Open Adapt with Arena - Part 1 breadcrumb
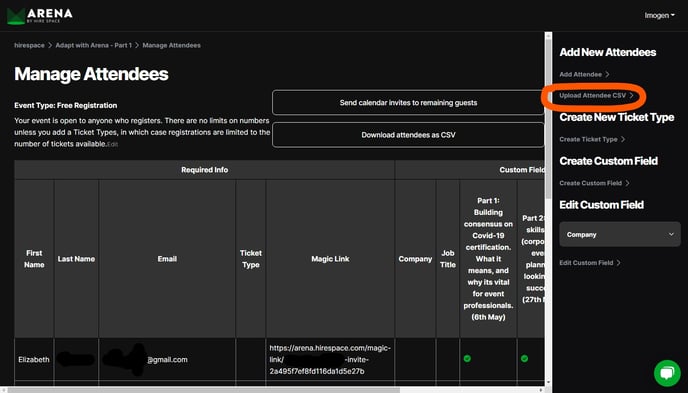The image size is (688, 393). click(93, 45)
